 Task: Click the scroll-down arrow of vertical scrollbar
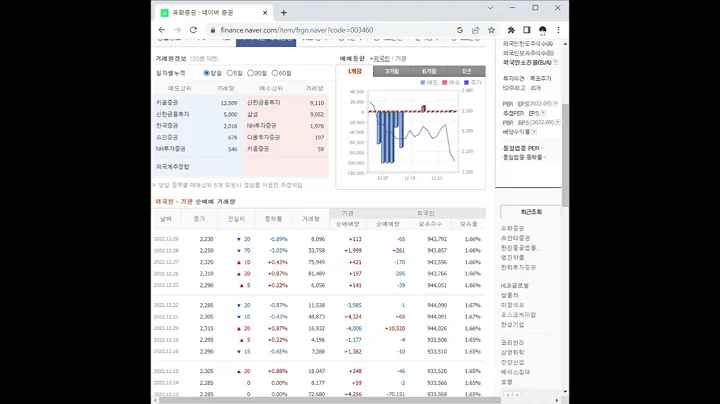coord(565,392)
